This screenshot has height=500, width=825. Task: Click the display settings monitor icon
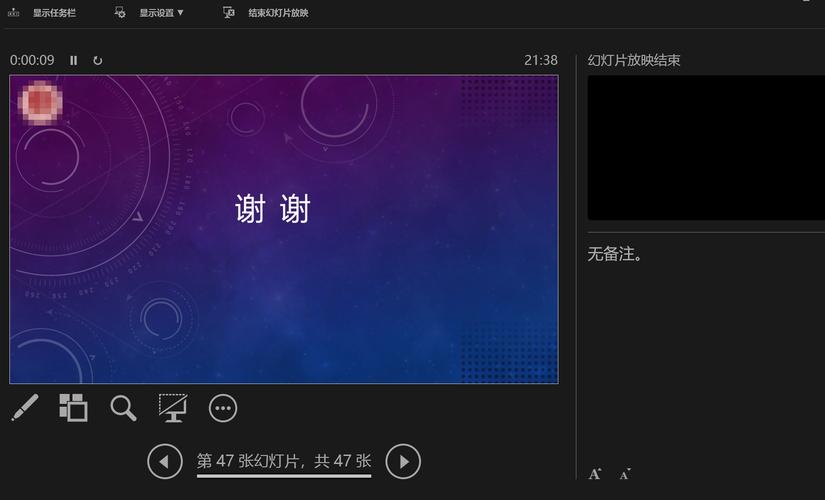(x=120, y=13)
